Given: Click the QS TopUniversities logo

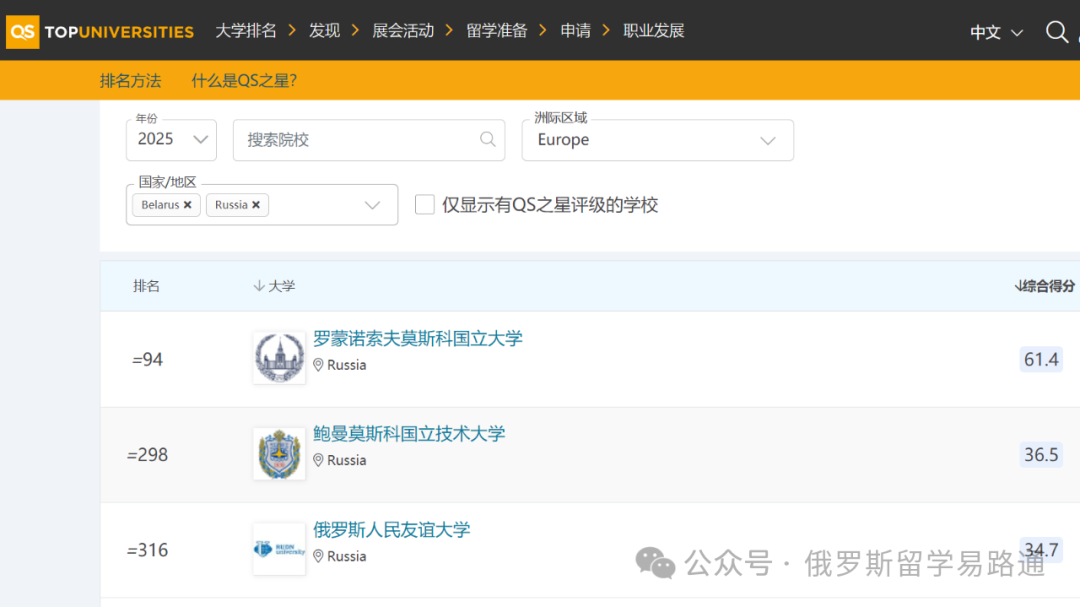Looking at the screenshot, I should click(x=100, y=32).
